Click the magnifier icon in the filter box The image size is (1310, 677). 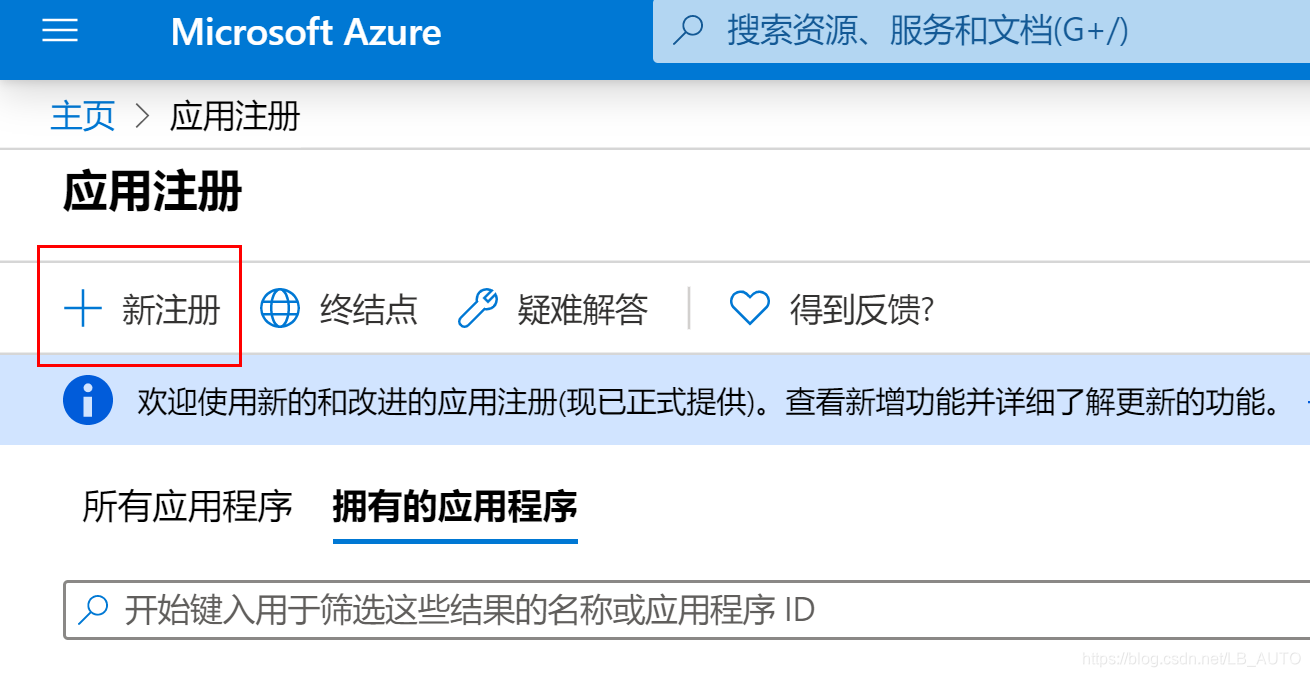[x=93, y=609]
